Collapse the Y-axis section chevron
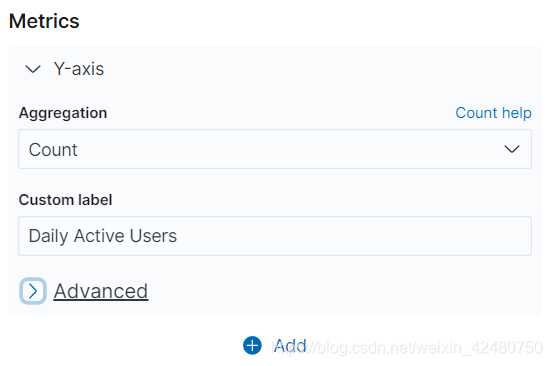The width and height of the screenshot is (552, 366). 33,69
